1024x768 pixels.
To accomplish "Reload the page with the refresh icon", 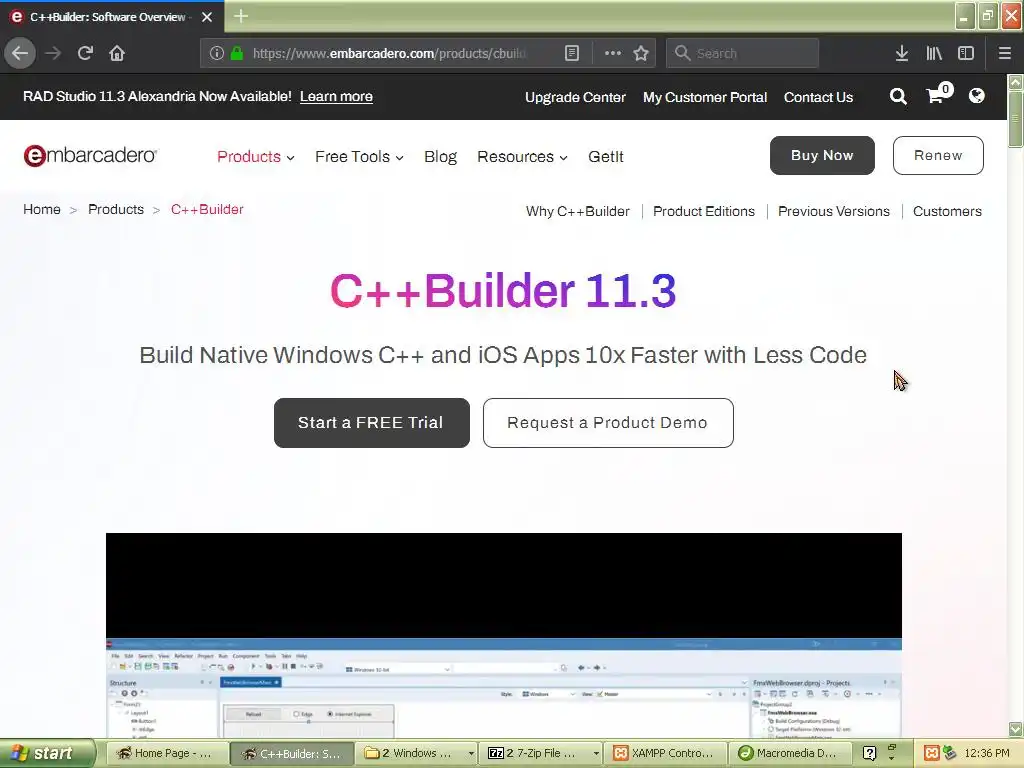I will 85,53.
